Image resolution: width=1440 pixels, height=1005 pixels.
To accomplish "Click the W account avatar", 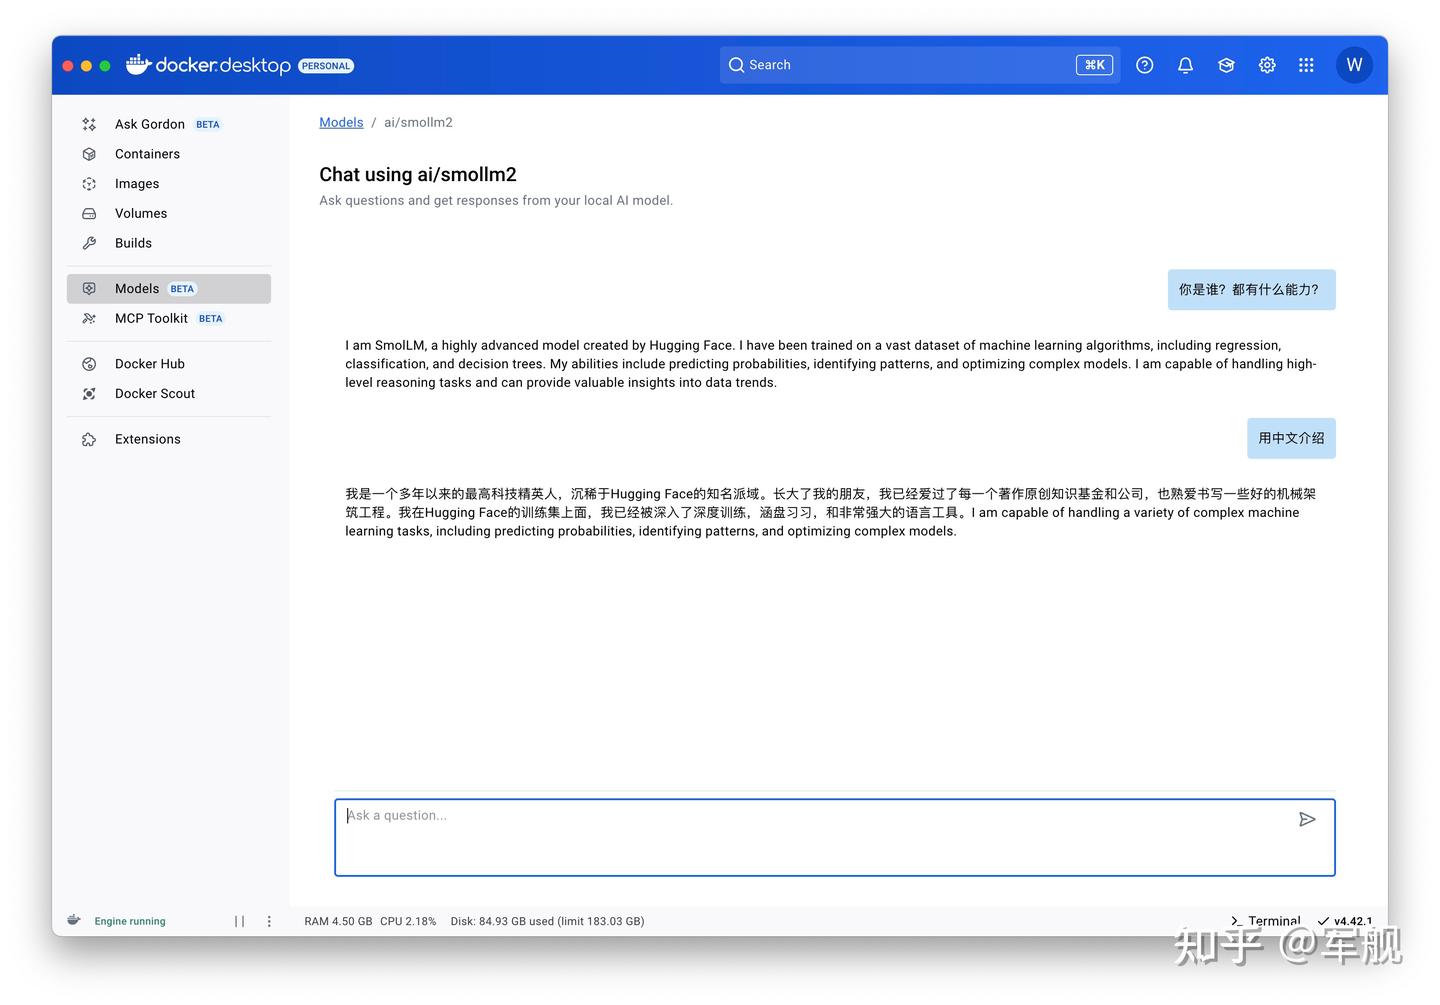I will click(1355, 64).
